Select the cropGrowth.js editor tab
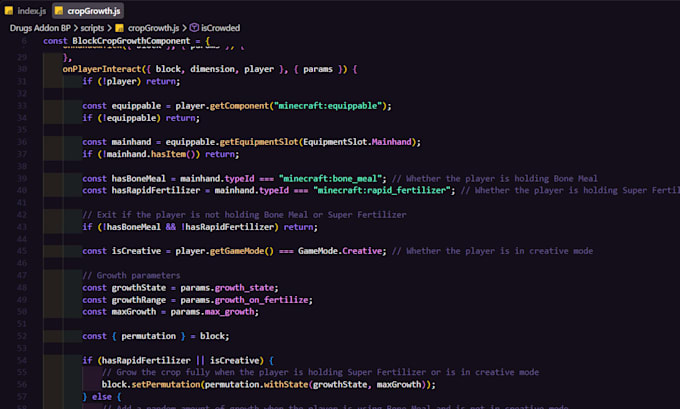This screenshot has height=409, width=680. click(x=88, y=11)
